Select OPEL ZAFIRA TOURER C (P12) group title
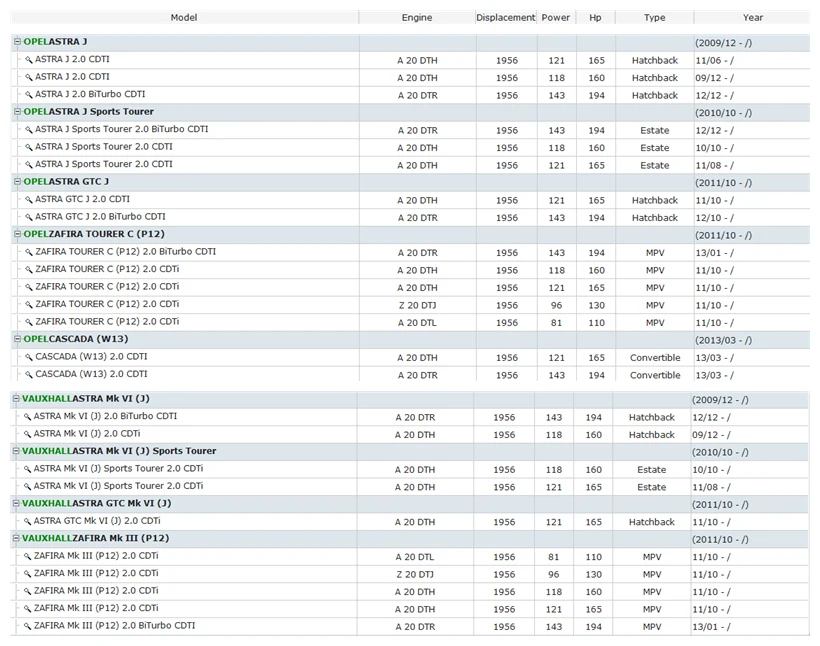This screenshot has width=820, height=646. [x=94, y=234]
